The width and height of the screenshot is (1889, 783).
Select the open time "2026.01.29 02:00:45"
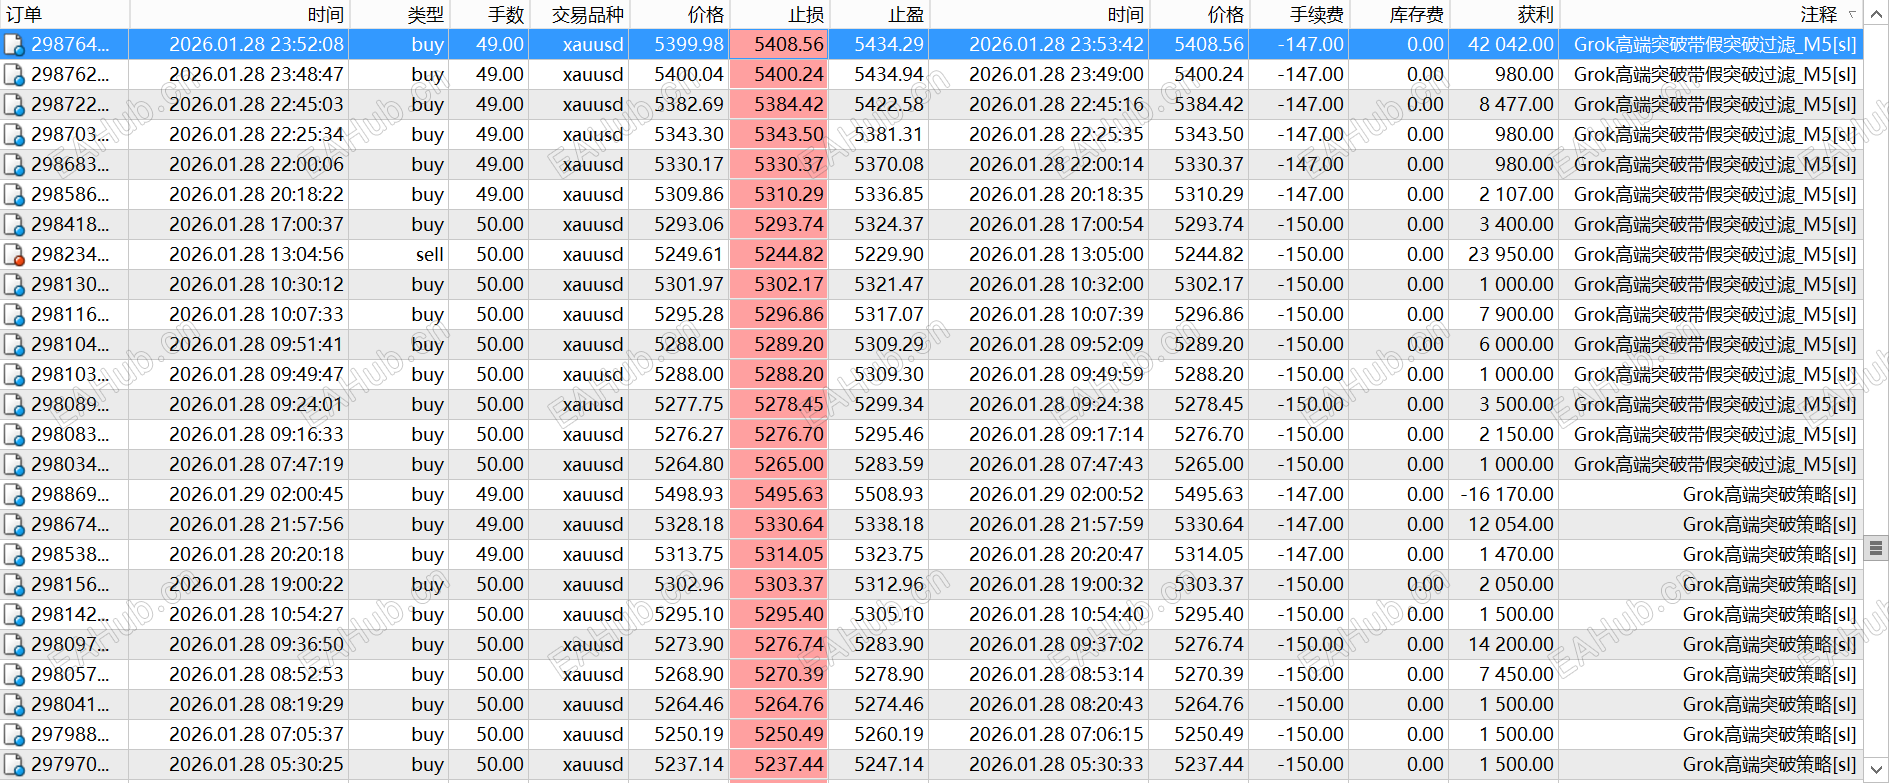point(256,495)
